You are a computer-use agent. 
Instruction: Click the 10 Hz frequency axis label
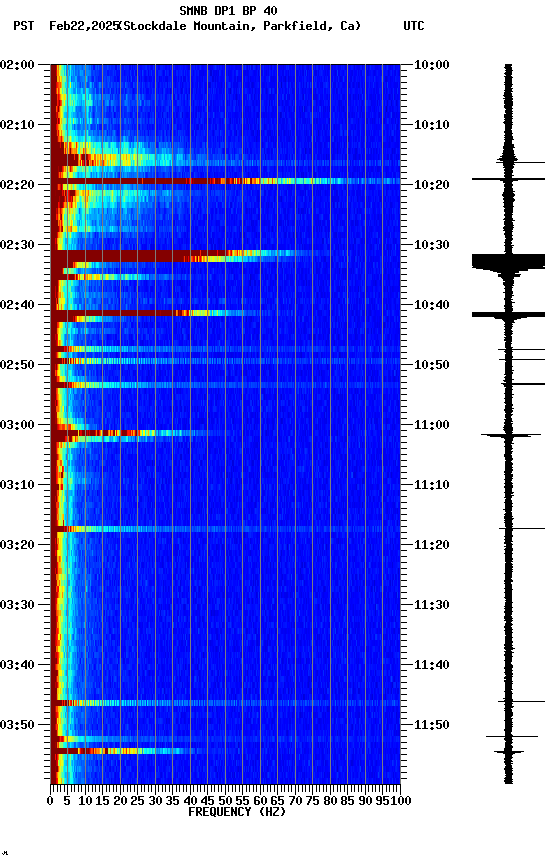point(85,801)
